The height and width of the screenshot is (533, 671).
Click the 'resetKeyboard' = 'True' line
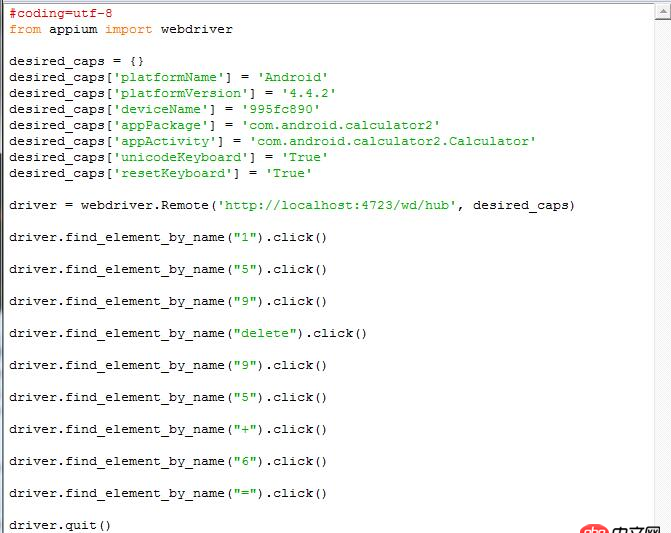tap(160, 173)
